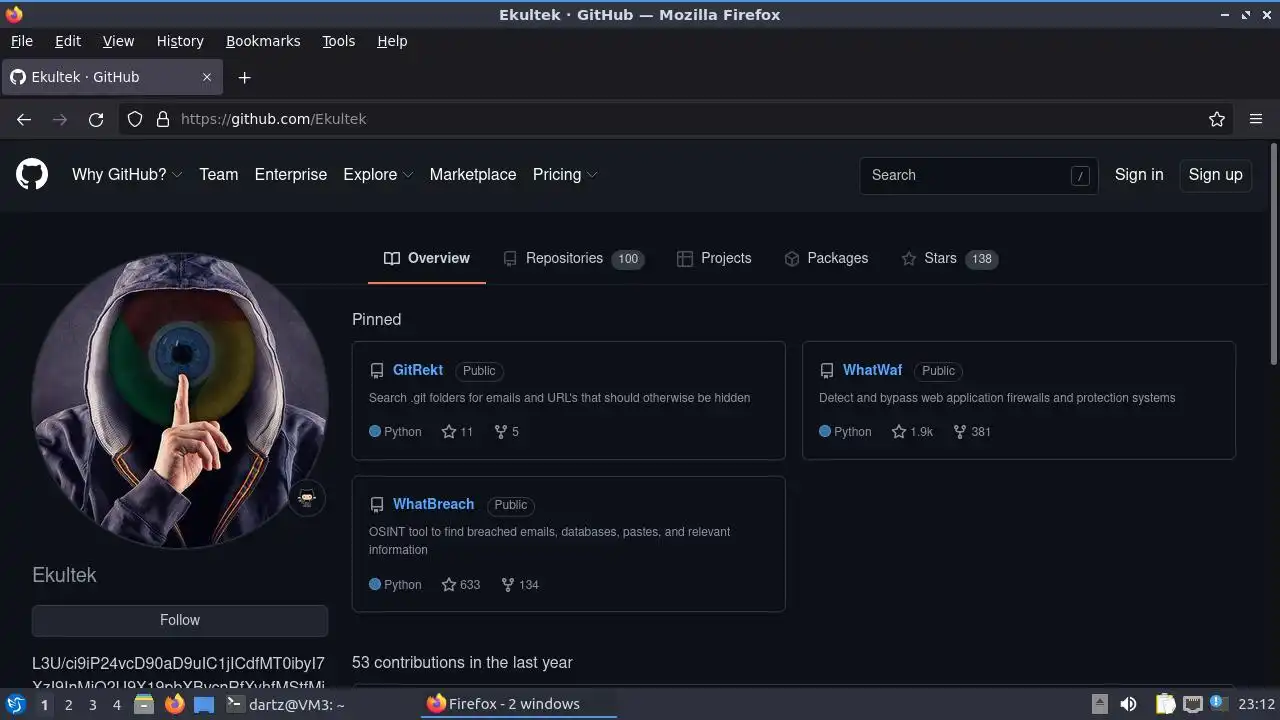Image resolution: width=1280 pixels, height=720 pixels.
Task: Open the clipboard manager tray icon
Action: tap(1165, 704)
